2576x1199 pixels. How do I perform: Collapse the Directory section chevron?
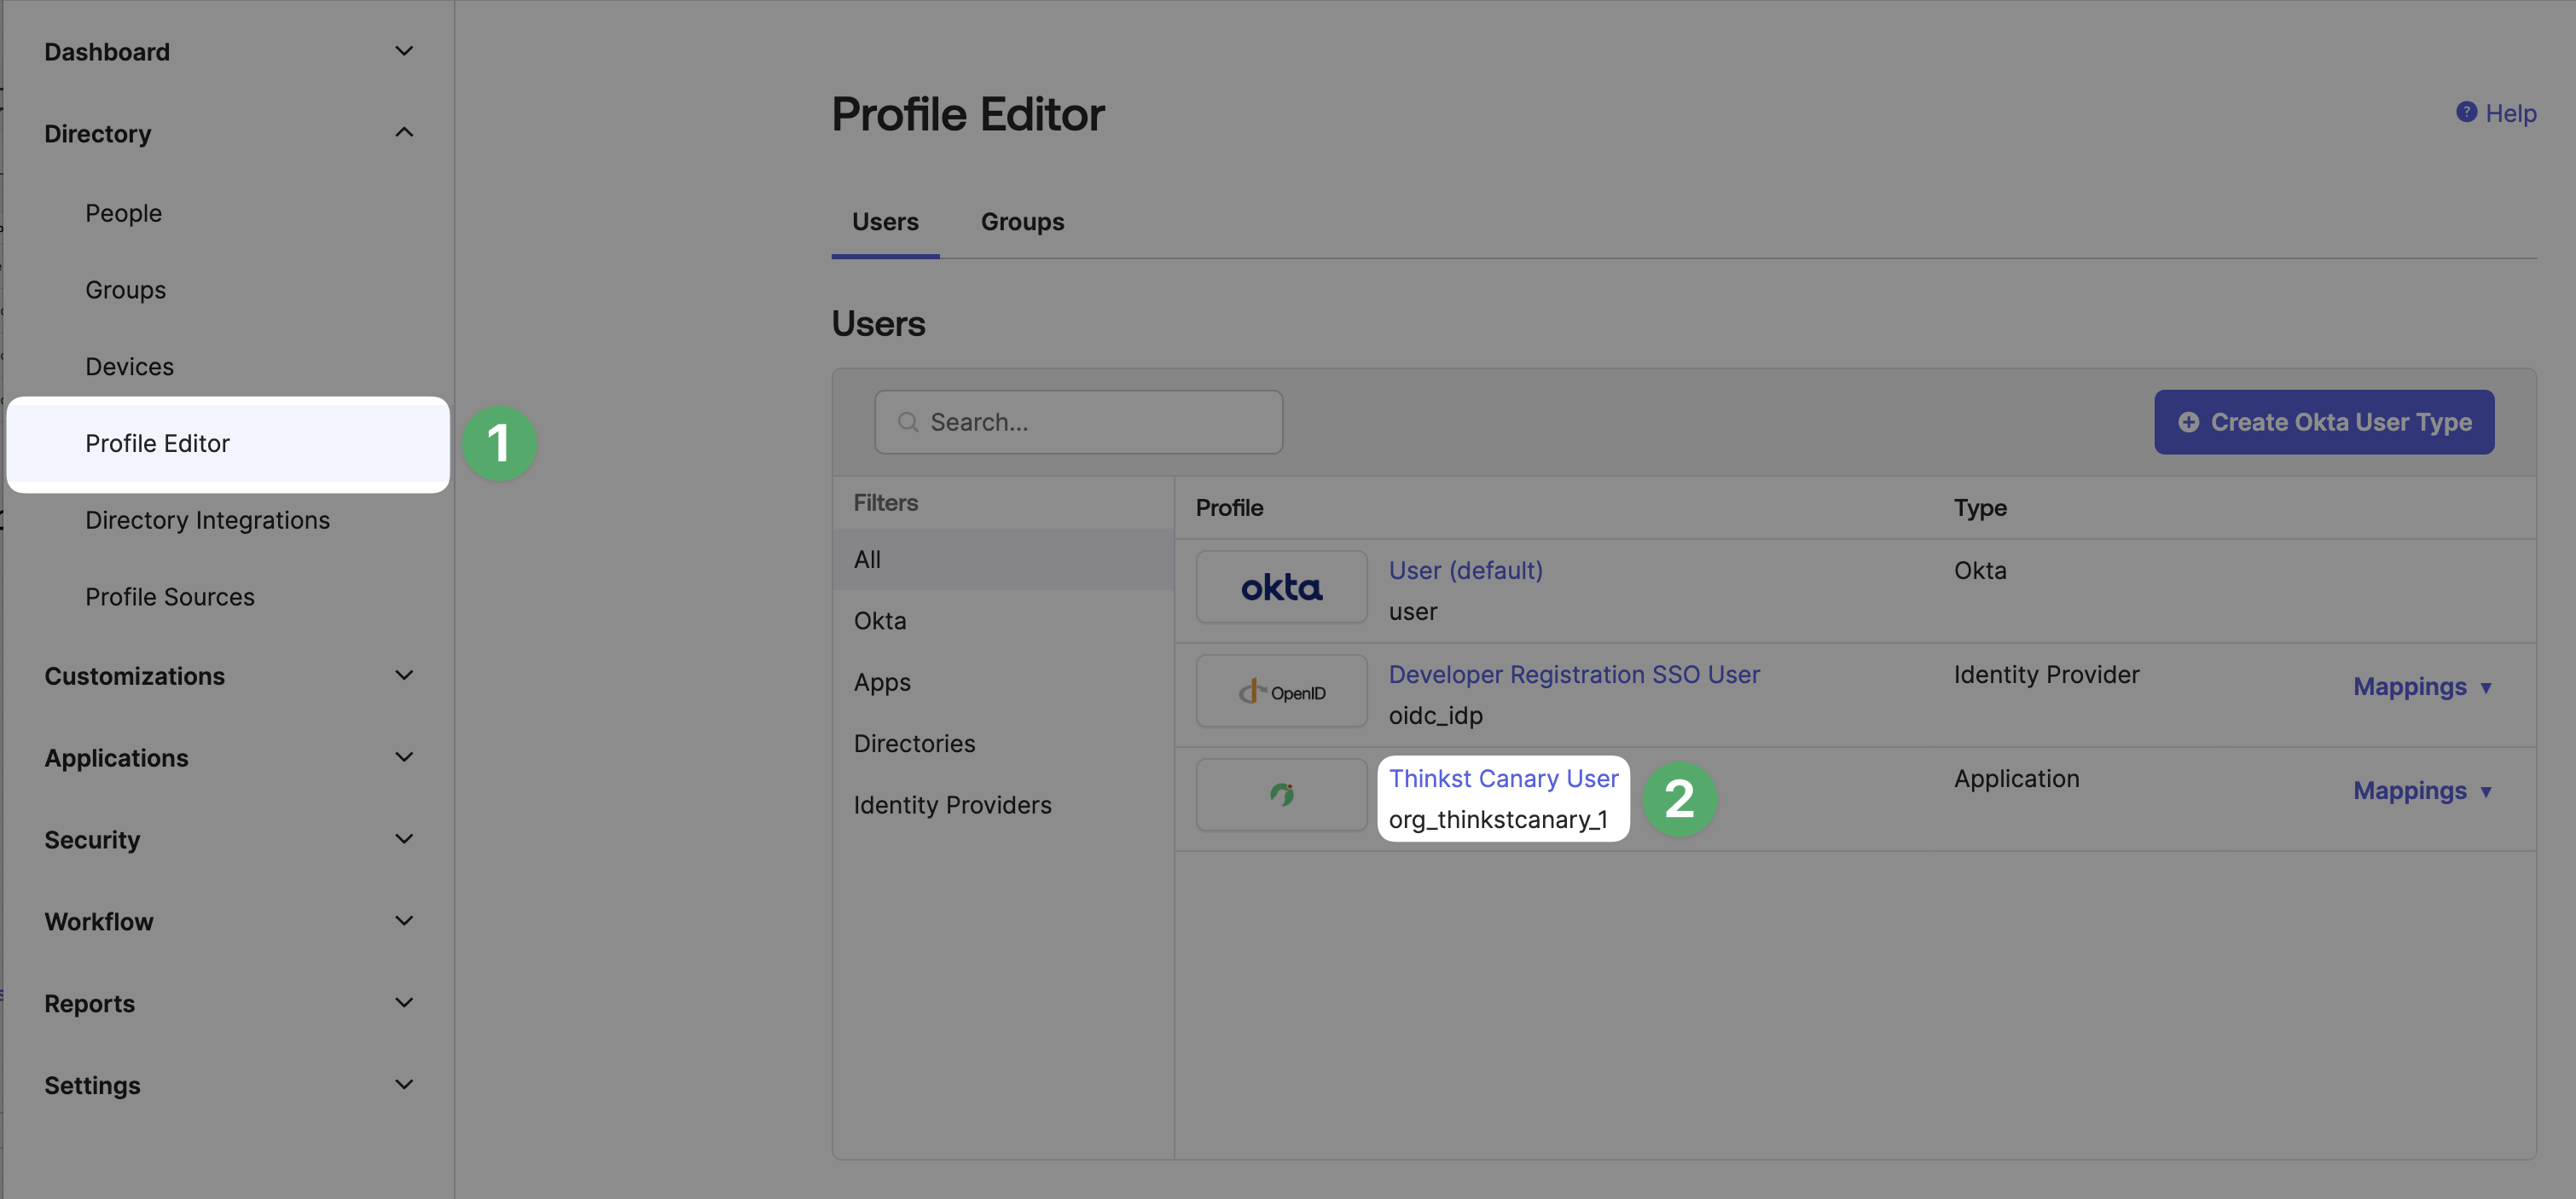[x=404, y=133]
